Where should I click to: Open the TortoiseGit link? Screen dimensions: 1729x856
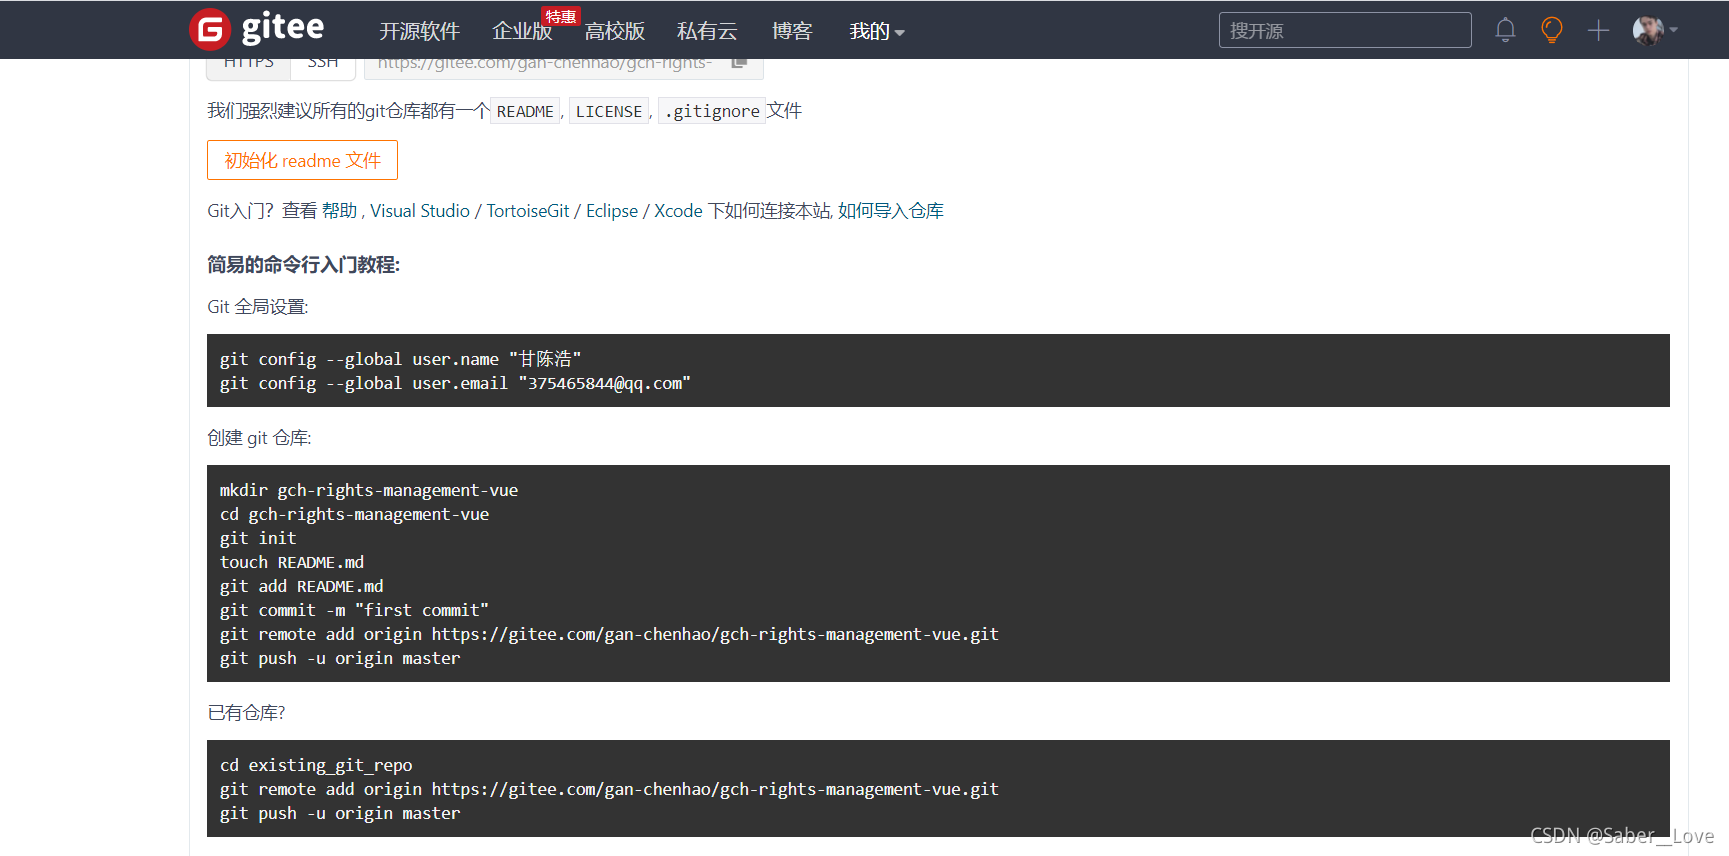(528, 211)
